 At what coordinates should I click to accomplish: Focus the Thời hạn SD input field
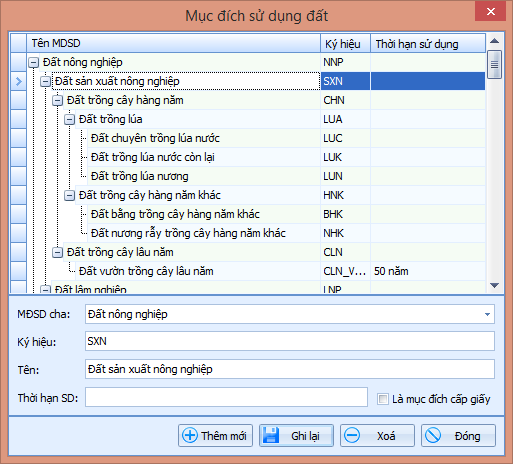[226, 397]
